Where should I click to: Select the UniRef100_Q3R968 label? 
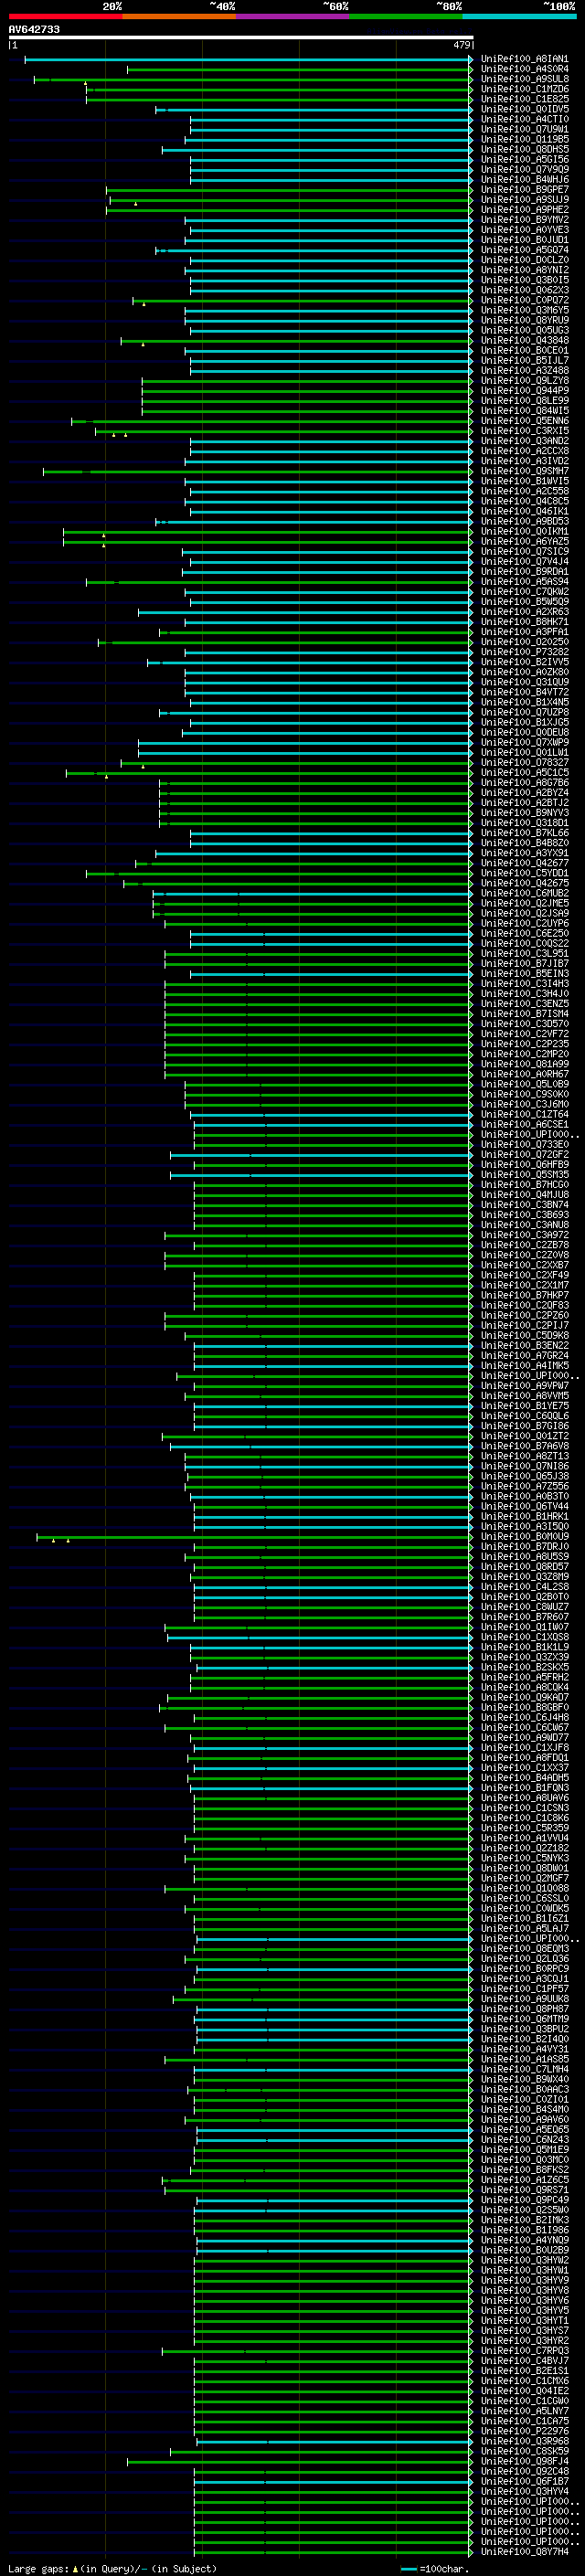[x=524, y=2441]
